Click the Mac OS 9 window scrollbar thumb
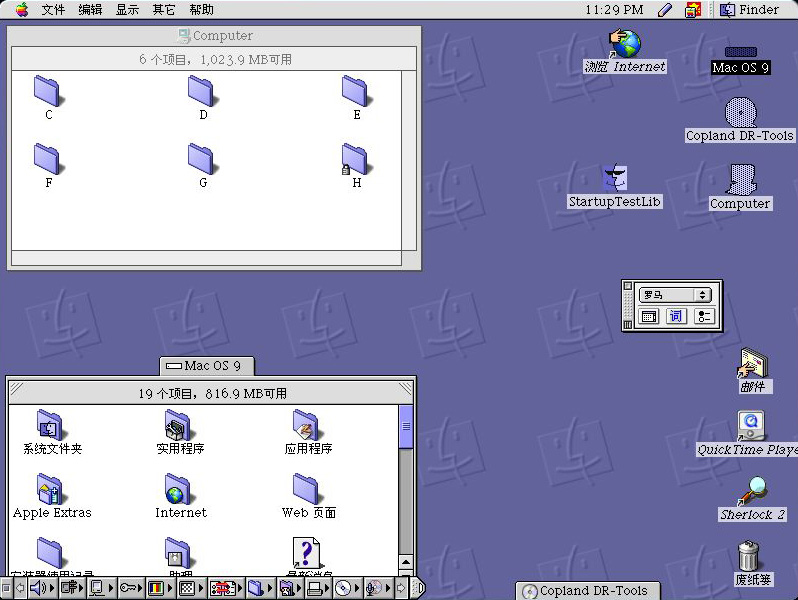 click(406, 425)
